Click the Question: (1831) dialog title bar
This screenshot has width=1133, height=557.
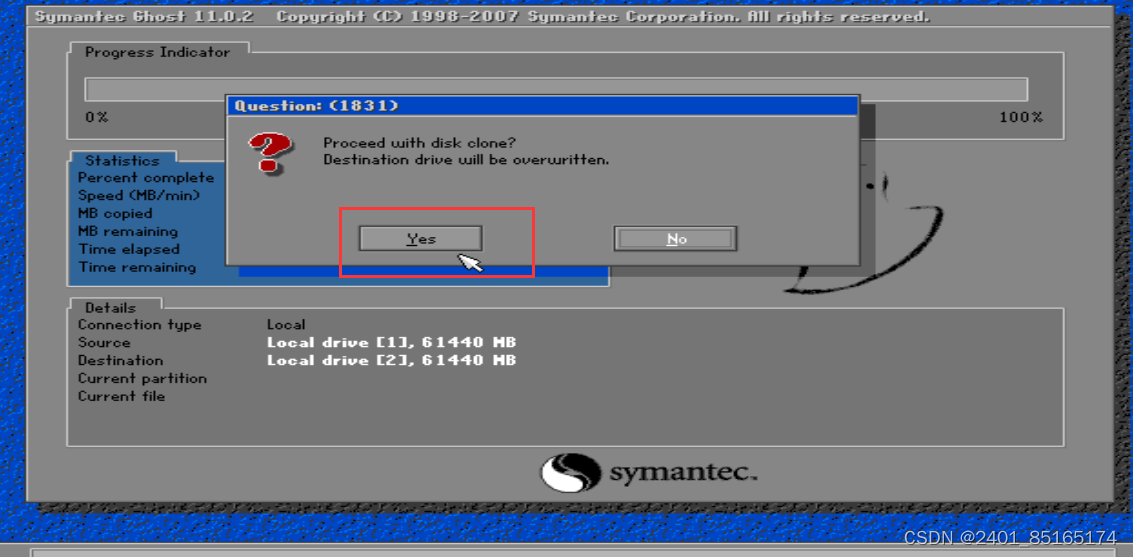(x=542, y=106)
